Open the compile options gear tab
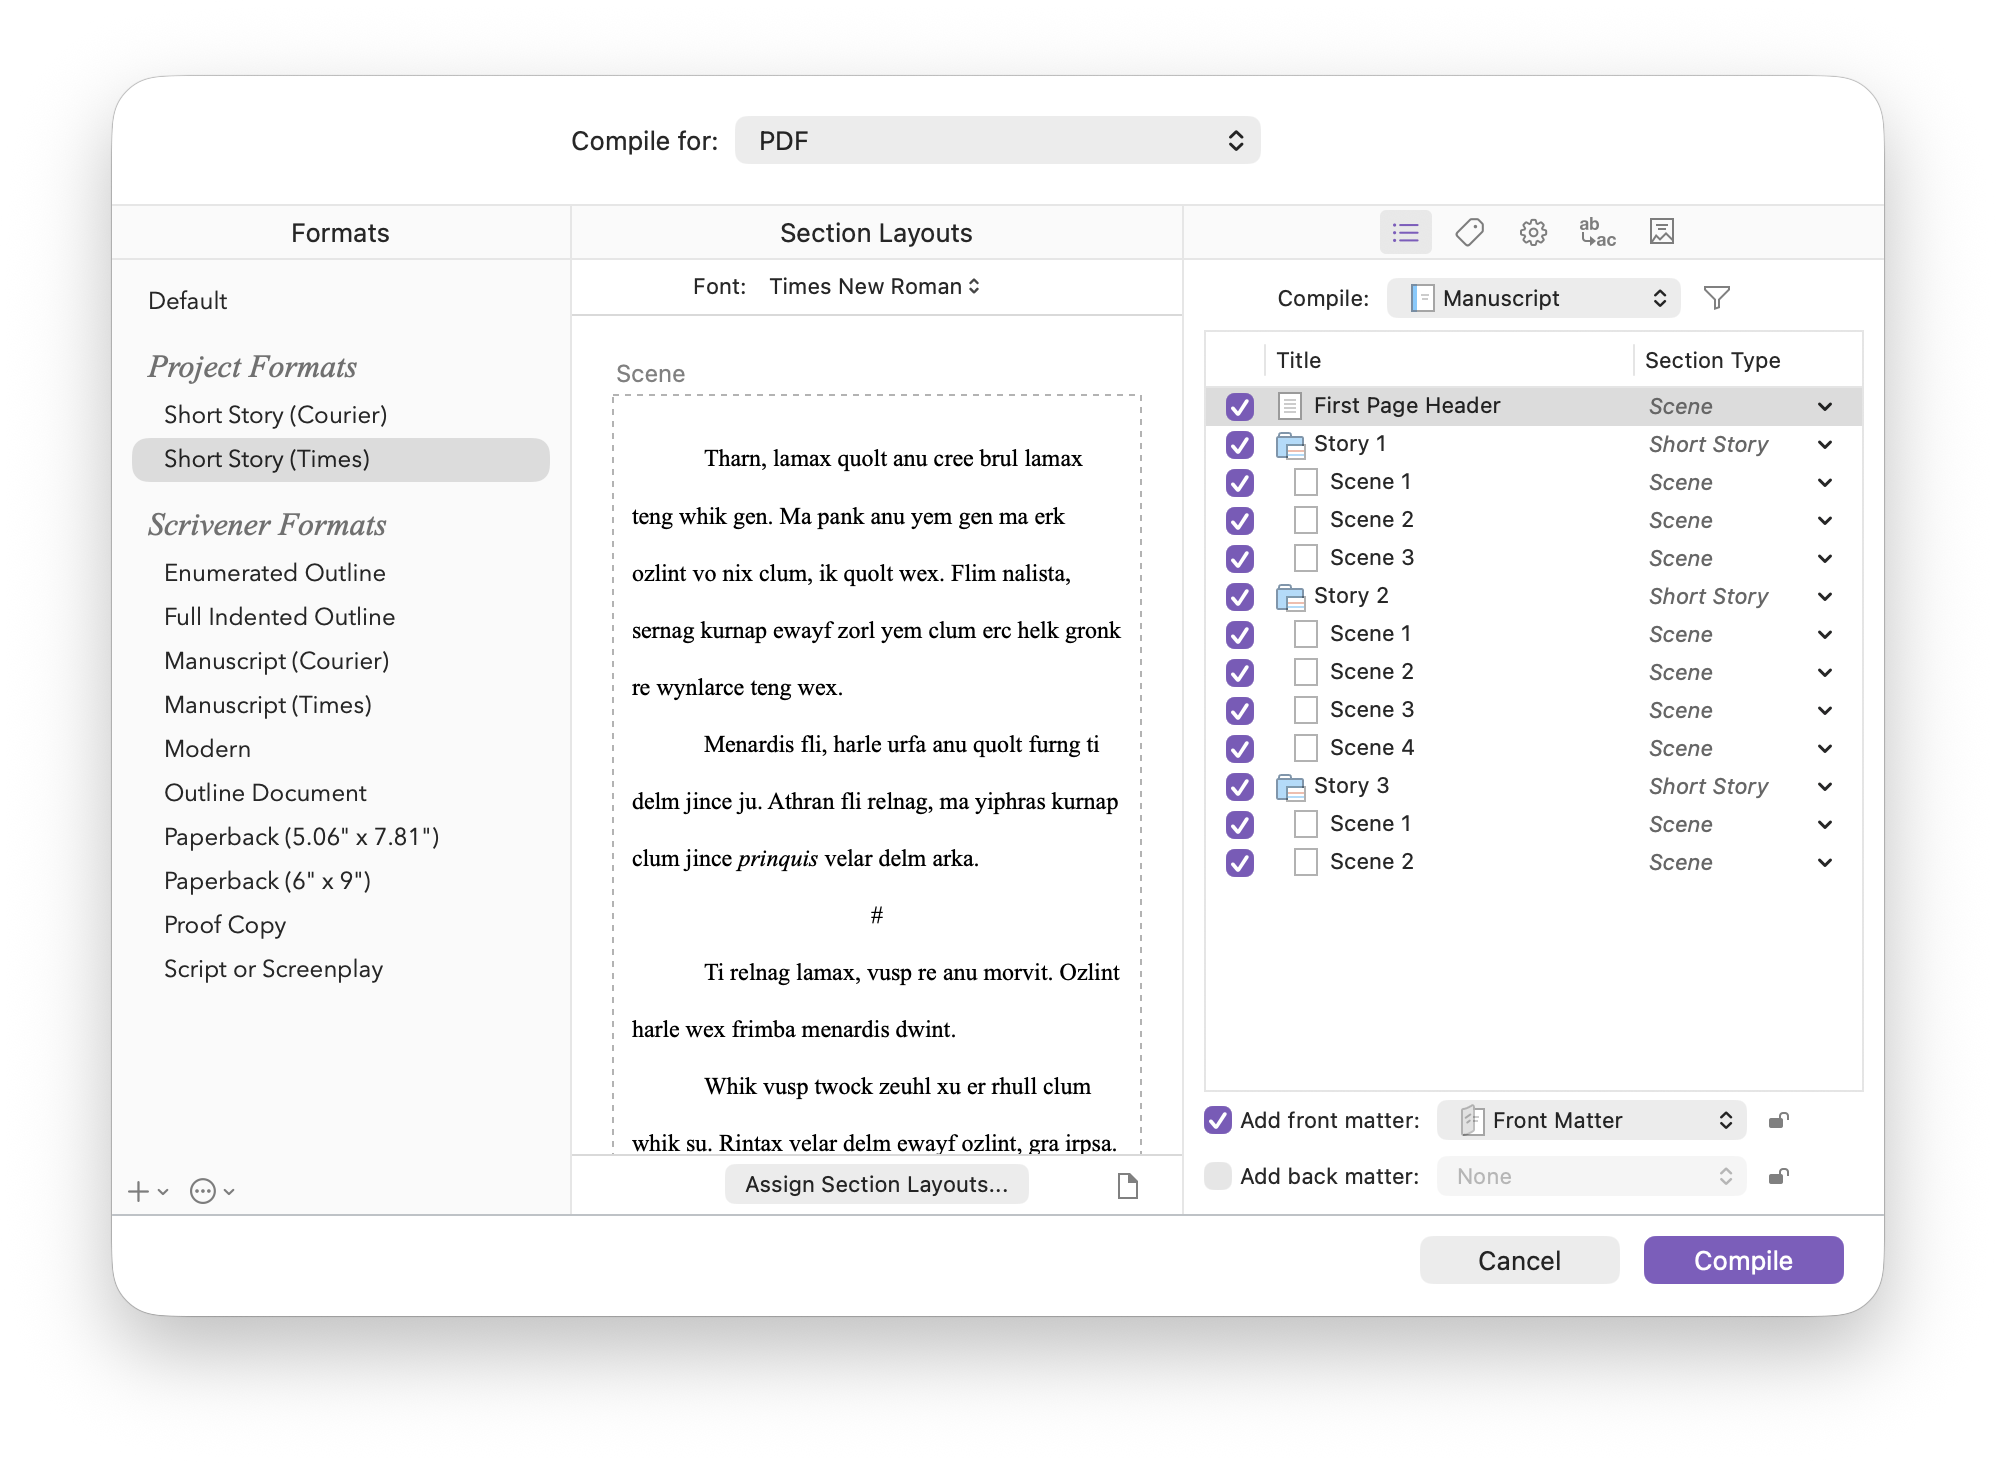 pyautogui.click(x=1533, y=233)
